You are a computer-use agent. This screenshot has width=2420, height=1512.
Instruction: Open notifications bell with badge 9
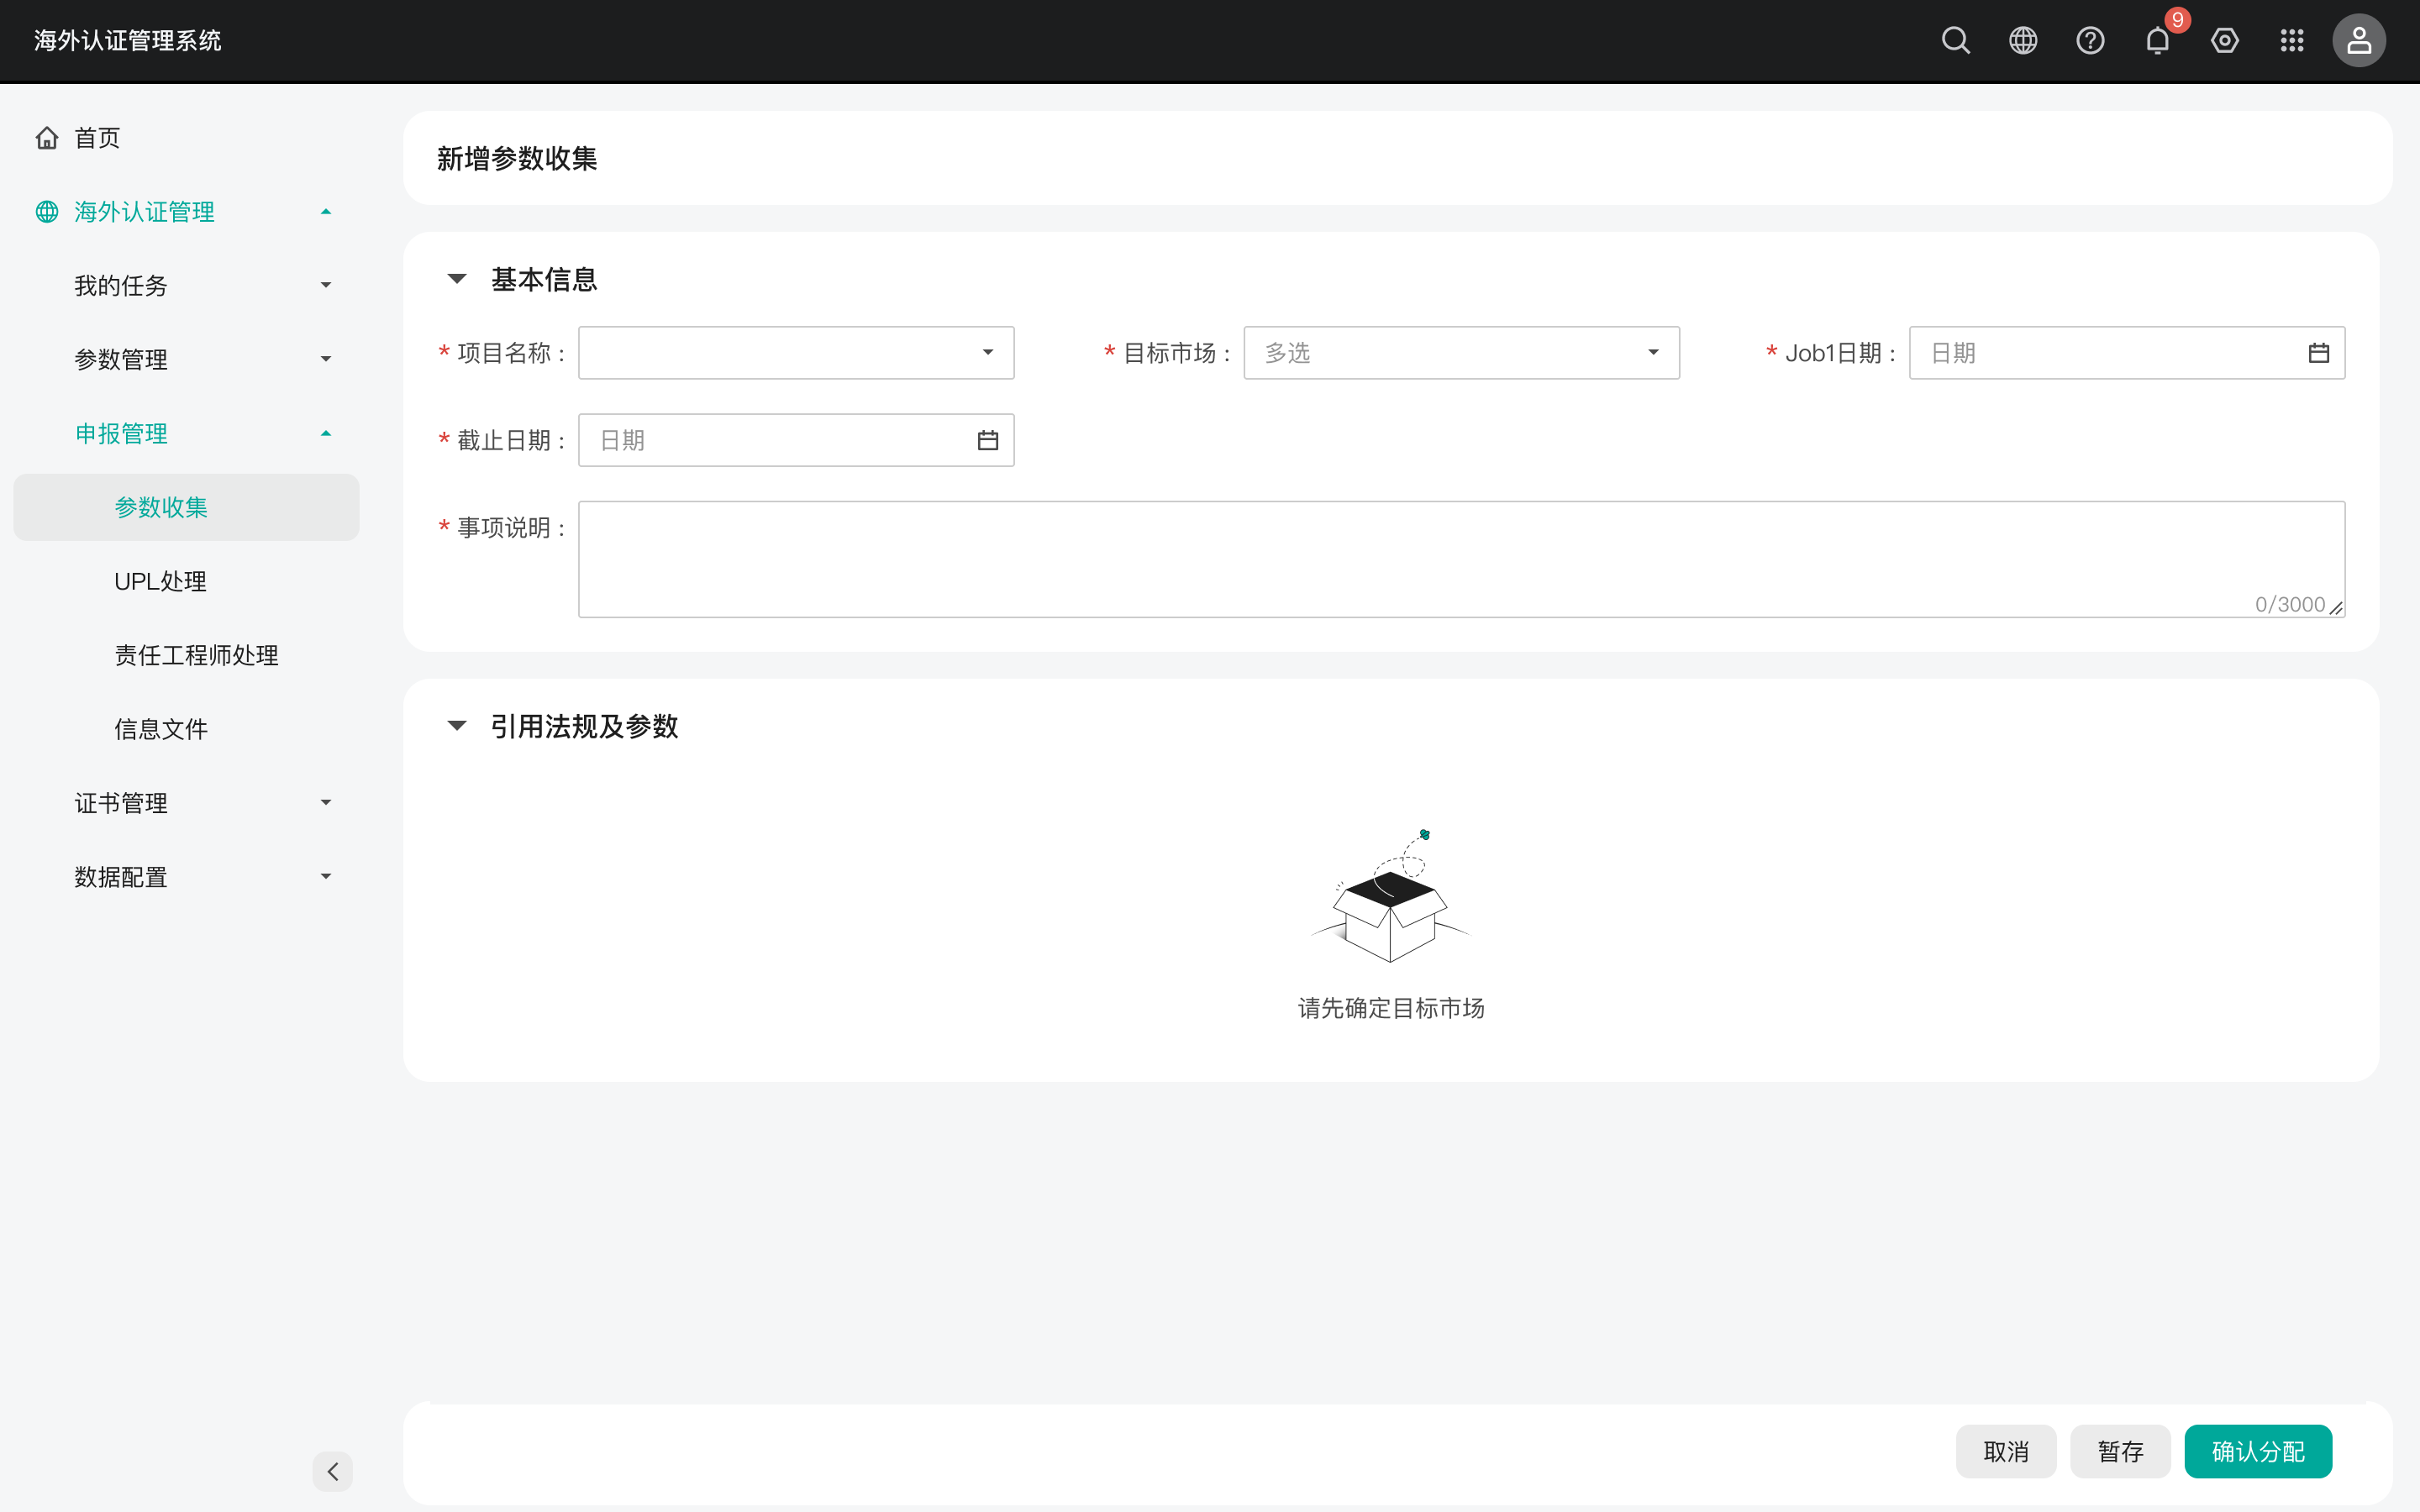pos(2157,40)
